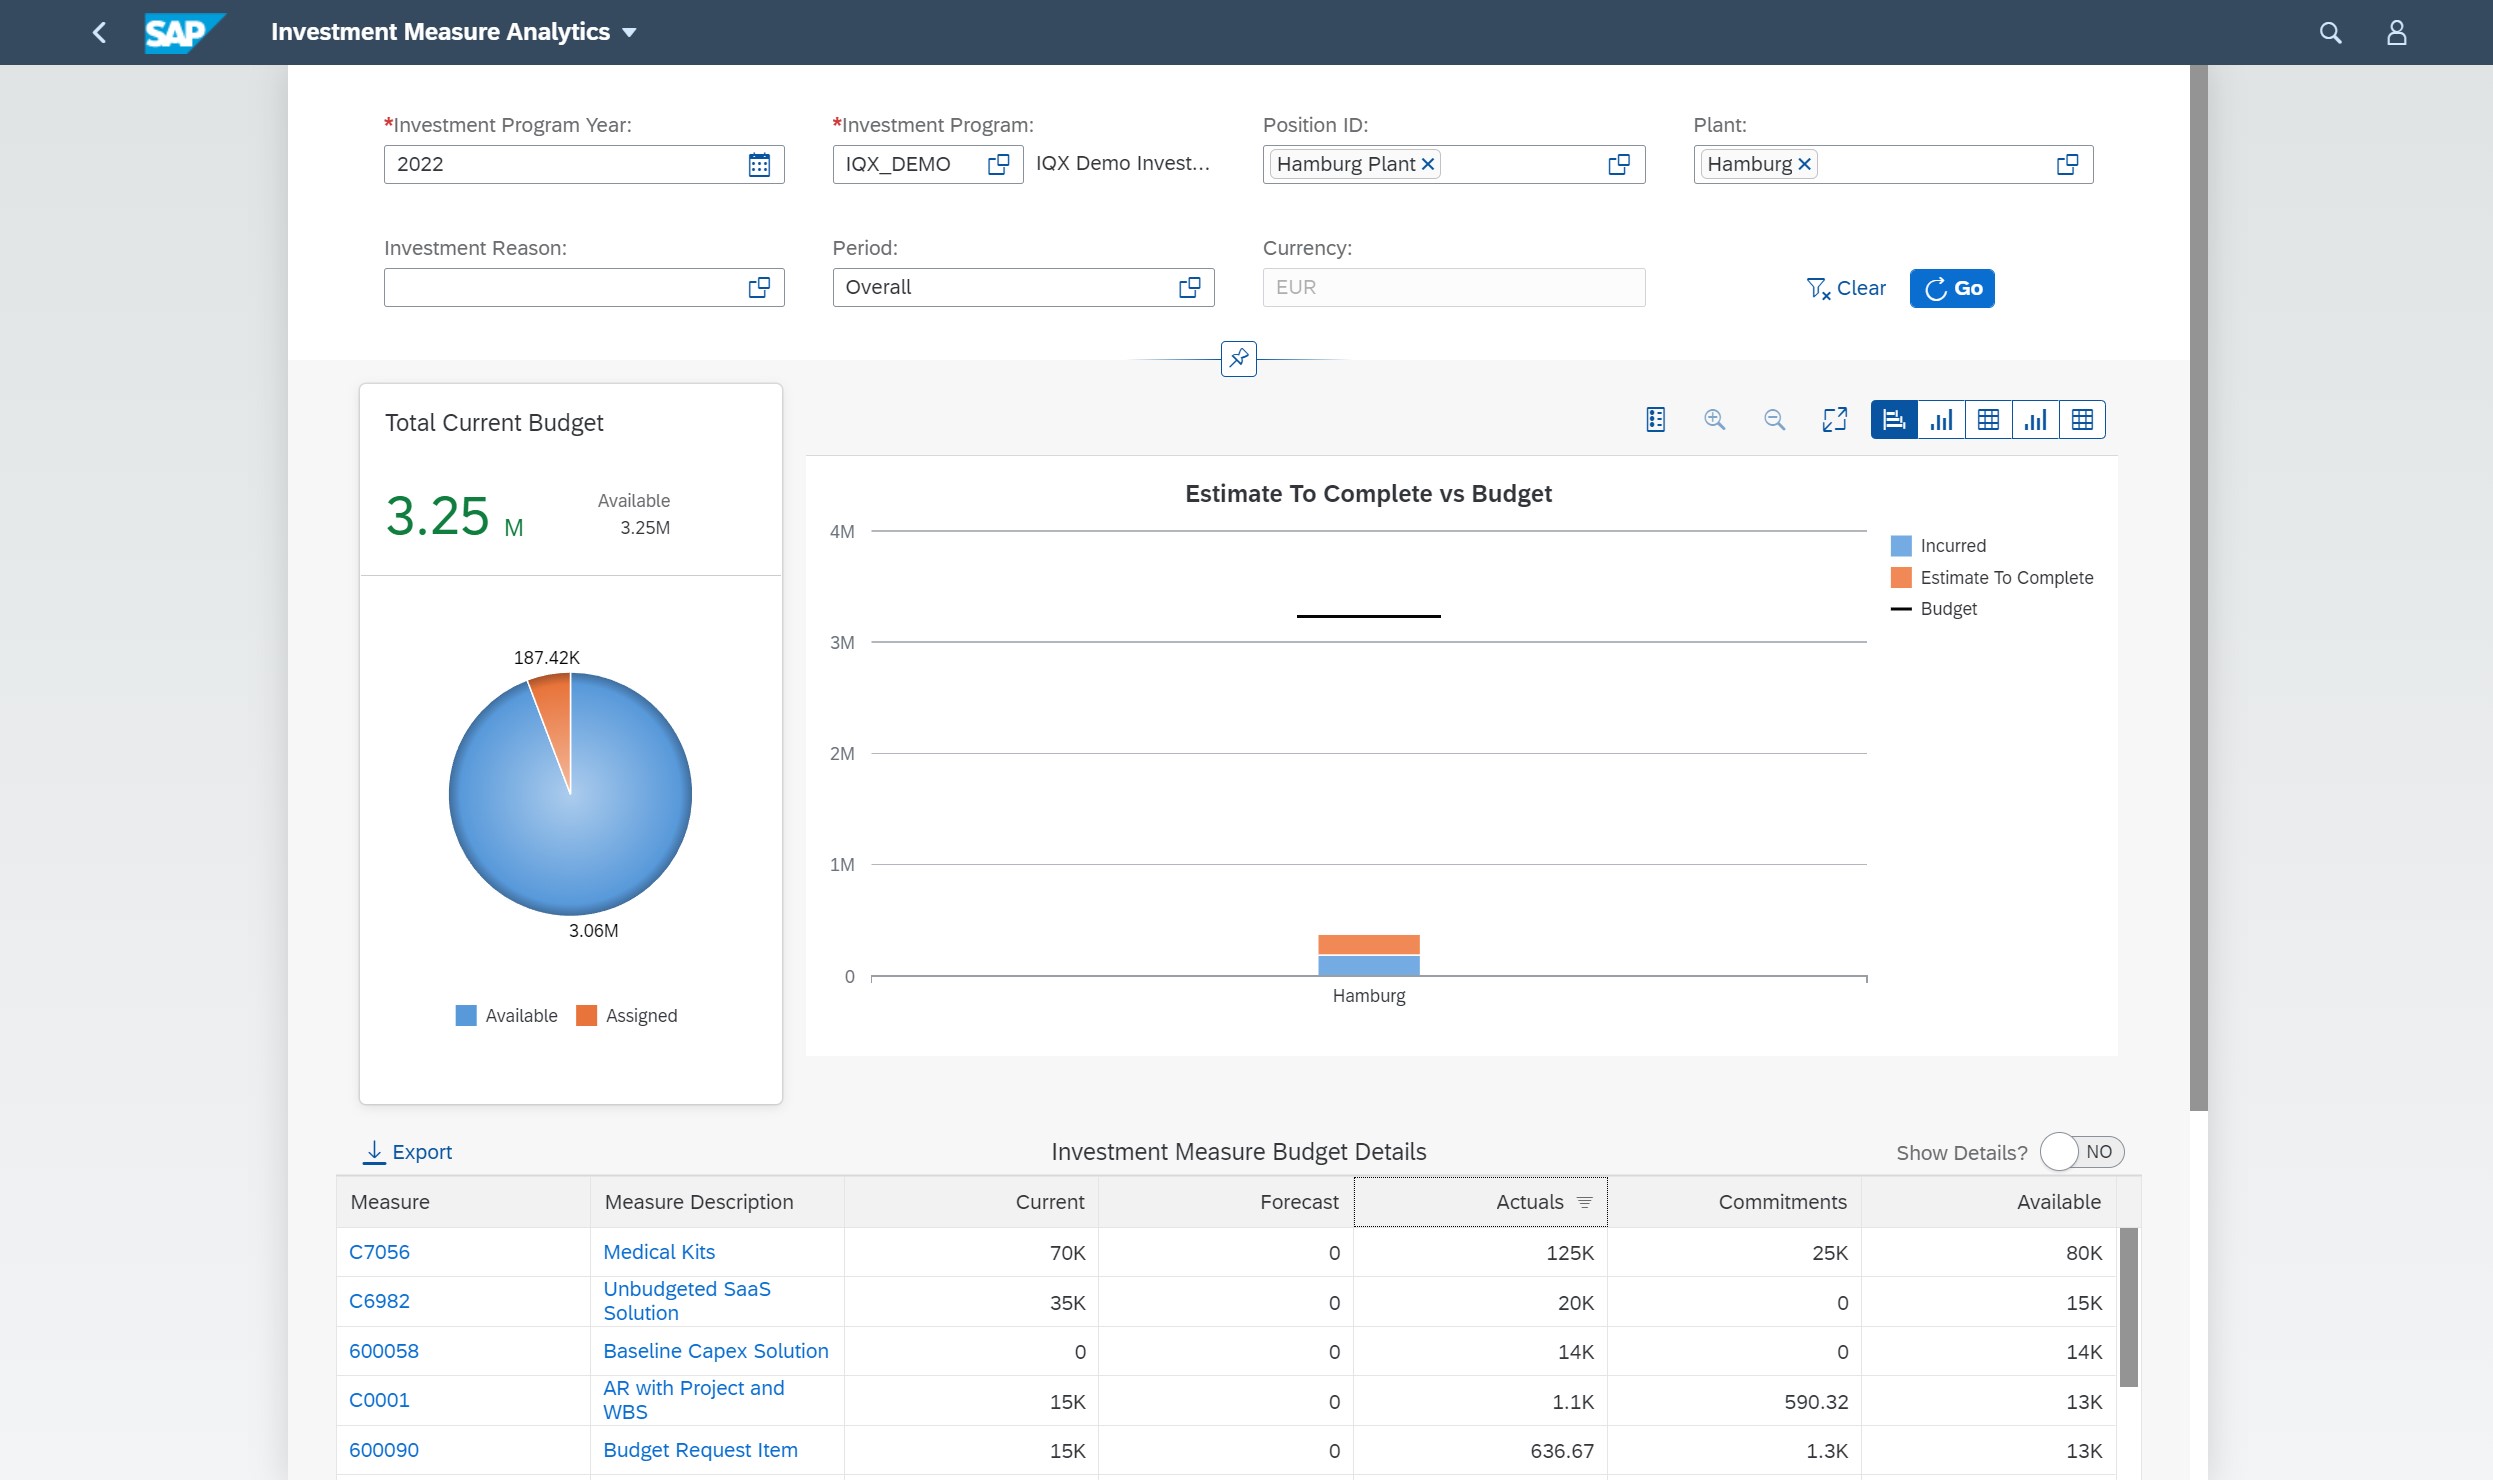Open the value help for Period
Viewport: 2493px width, 1480px height.
[1190, 287]
